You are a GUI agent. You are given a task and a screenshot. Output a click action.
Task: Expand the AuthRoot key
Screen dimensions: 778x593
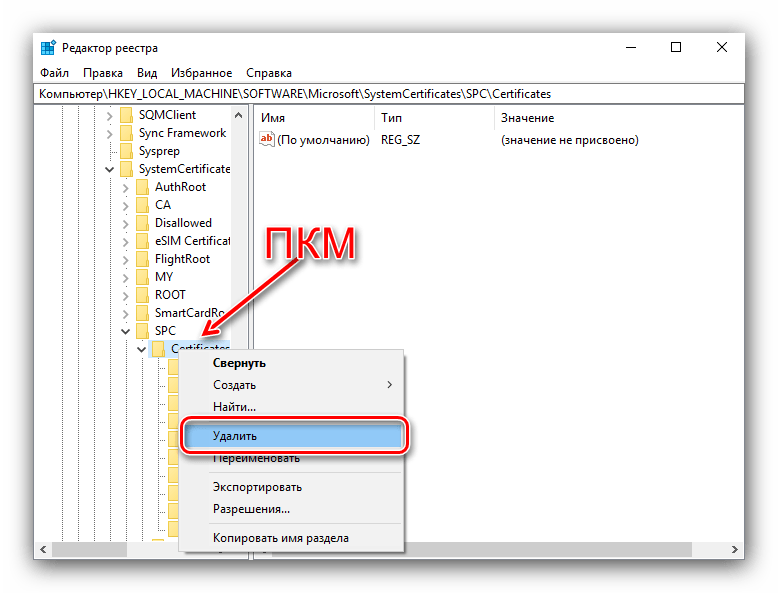[126, 188]
